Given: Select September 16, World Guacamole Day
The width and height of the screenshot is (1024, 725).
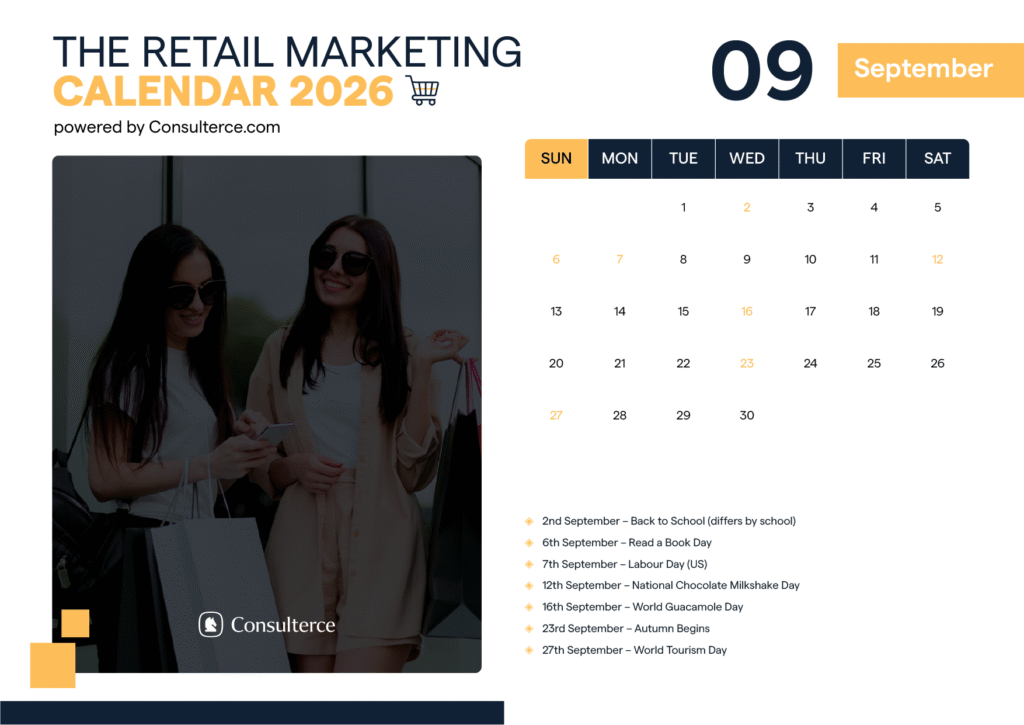Looking at the screenshot, I should point(746,311).
